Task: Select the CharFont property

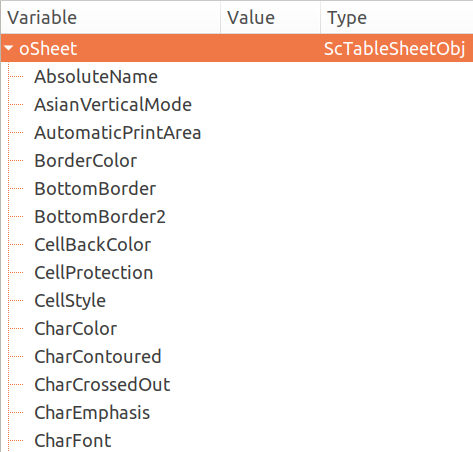Action: coord(73,441)
